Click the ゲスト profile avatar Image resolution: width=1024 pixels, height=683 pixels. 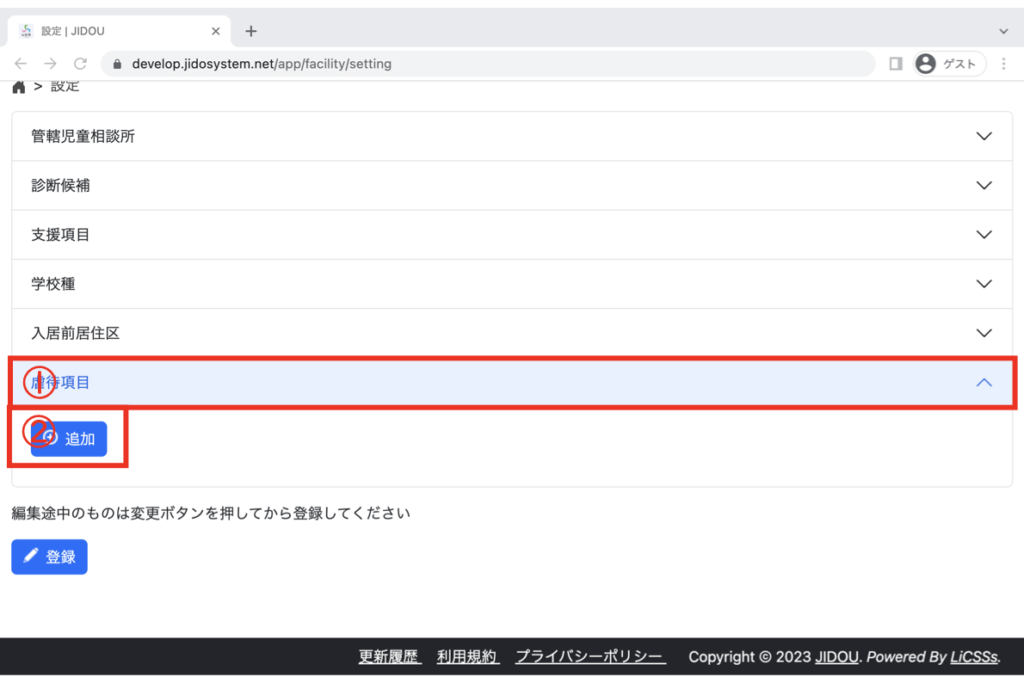[926, 63]
